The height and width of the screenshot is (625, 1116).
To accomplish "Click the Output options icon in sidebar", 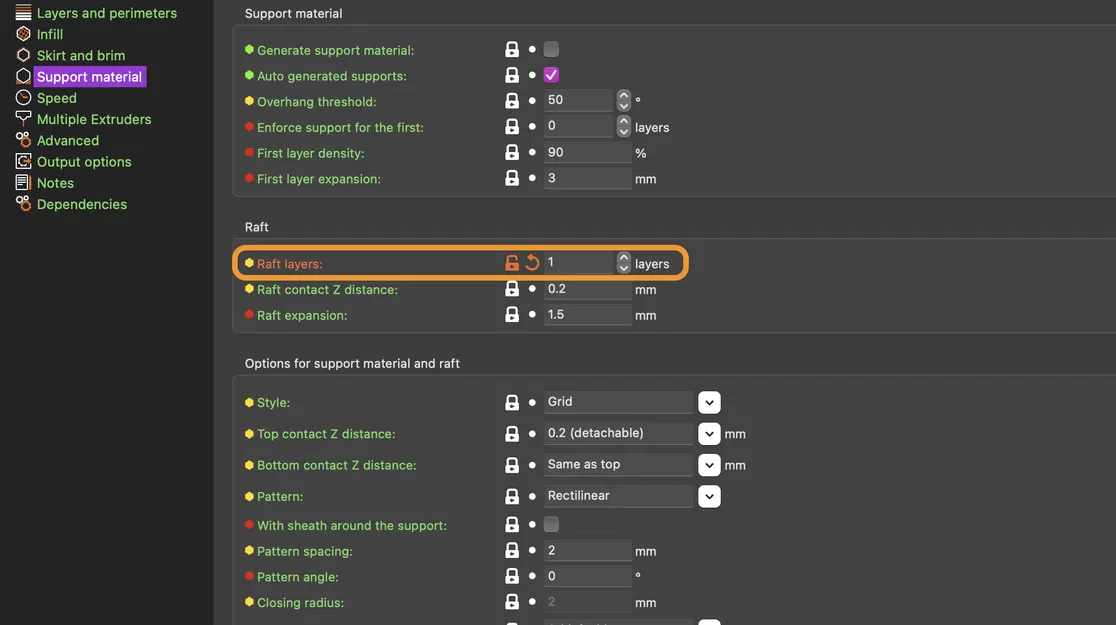I will (23, 161).
